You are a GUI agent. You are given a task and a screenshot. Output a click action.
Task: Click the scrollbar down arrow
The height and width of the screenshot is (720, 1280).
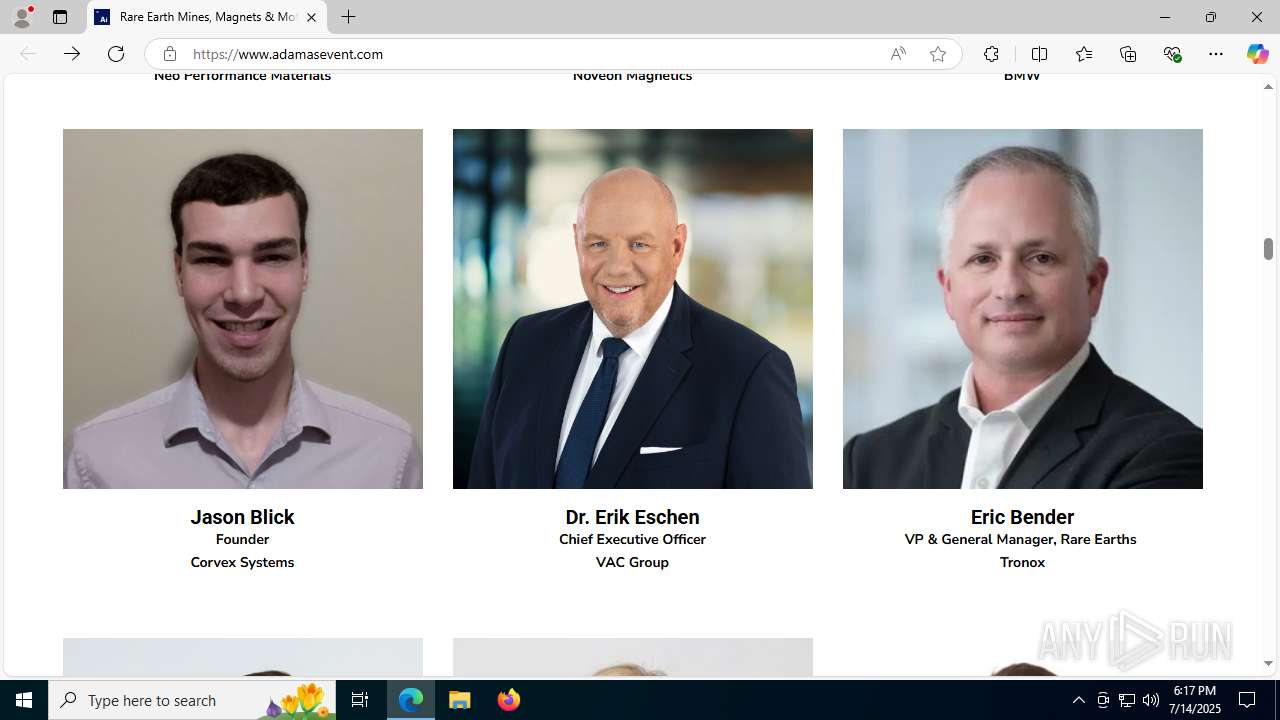click(1268, 663)
